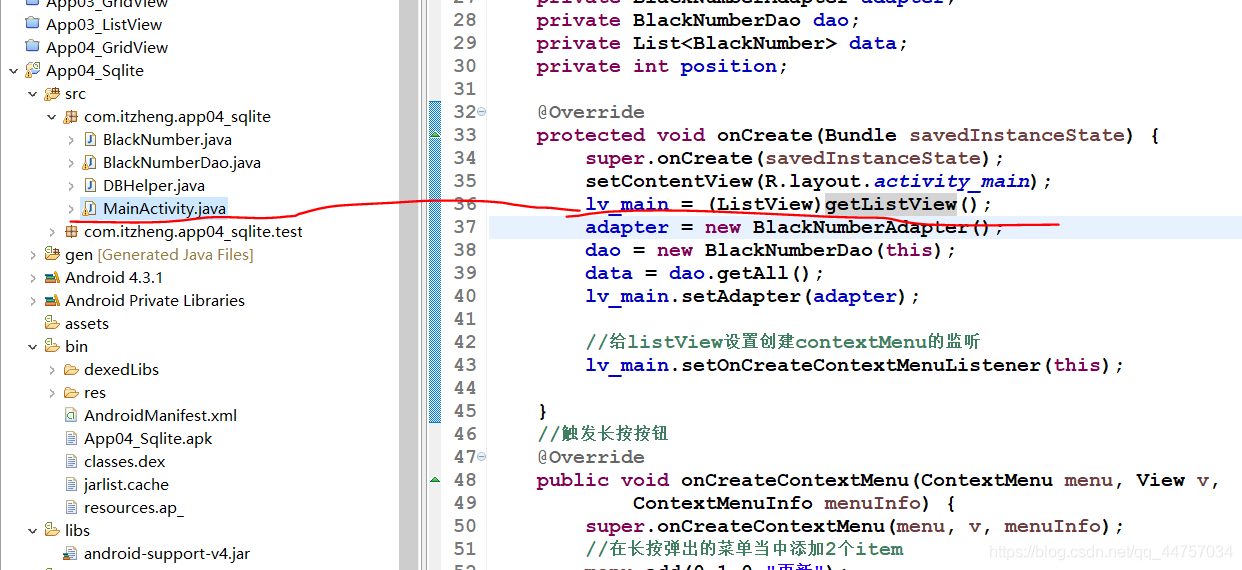Click ContextMenuInfo on line 49
The height and width of the screenshot is (570, 1242).
(x=723, y=503)
